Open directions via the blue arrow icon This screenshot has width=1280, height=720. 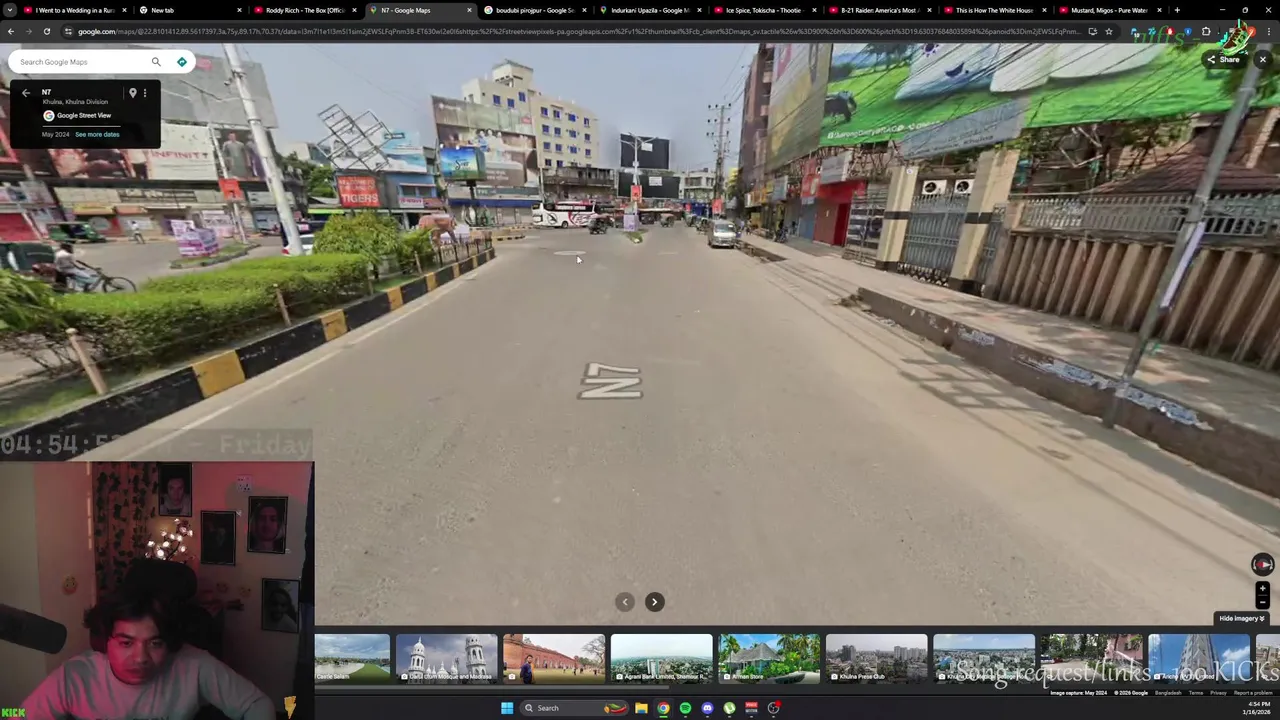(182, 62)
